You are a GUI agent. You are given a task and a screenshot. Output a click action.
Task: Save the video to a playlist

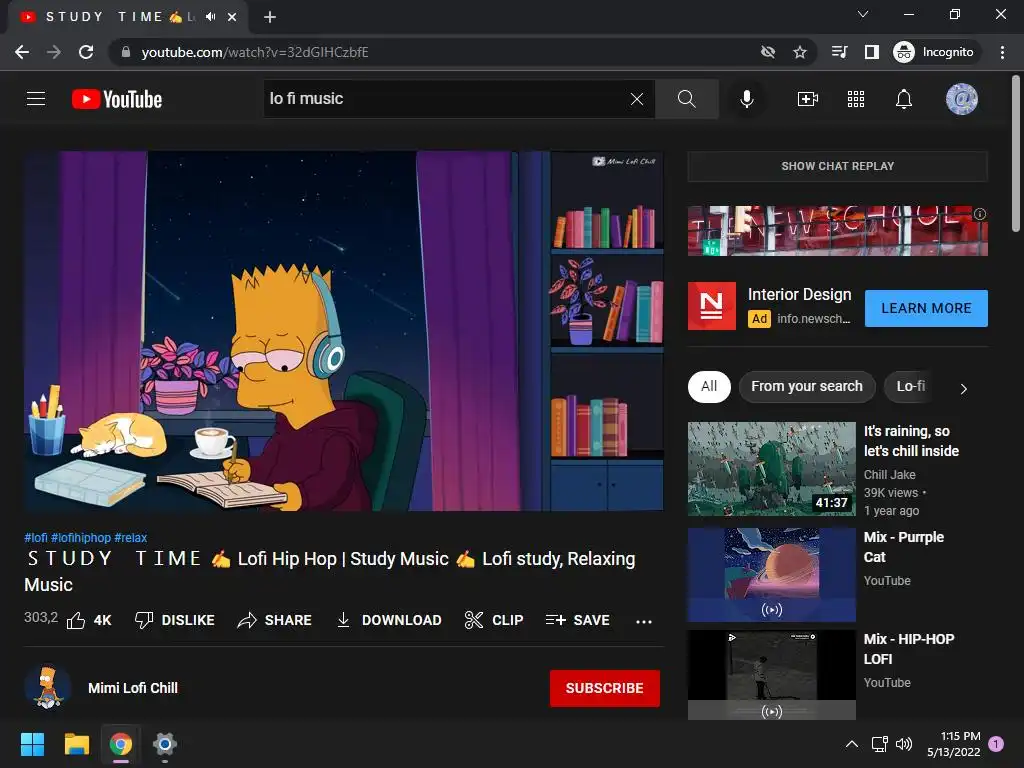coord(577,620)
